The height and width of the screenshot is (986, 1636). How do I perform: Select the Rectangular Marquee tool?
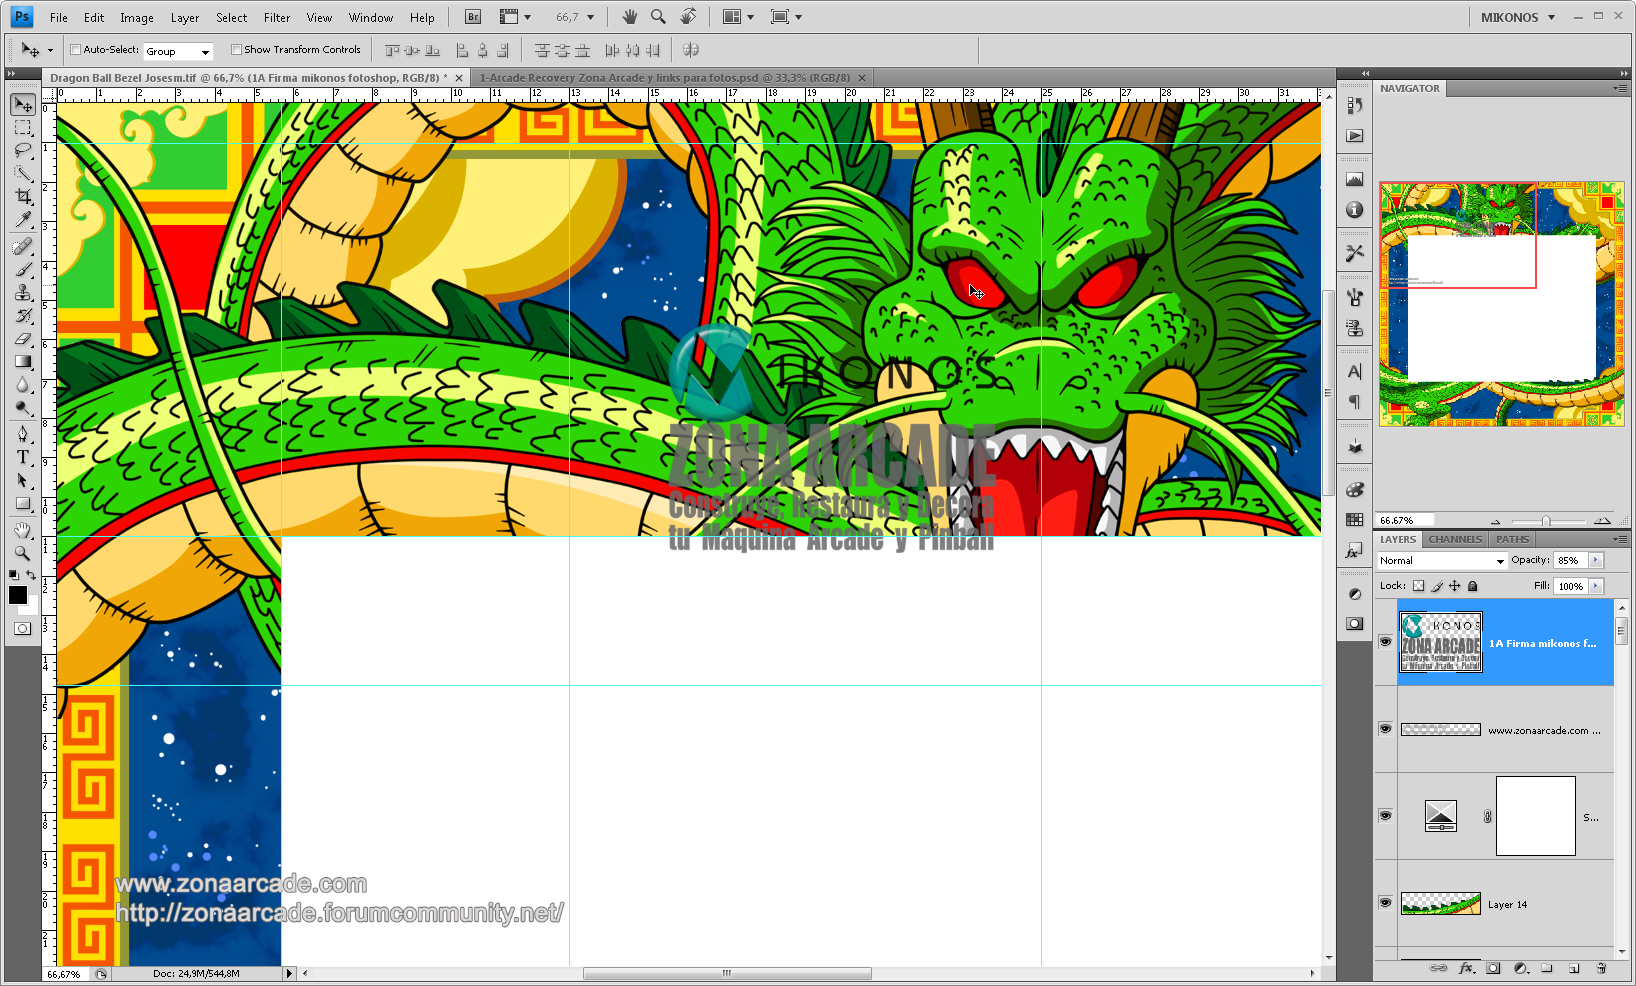23,128
